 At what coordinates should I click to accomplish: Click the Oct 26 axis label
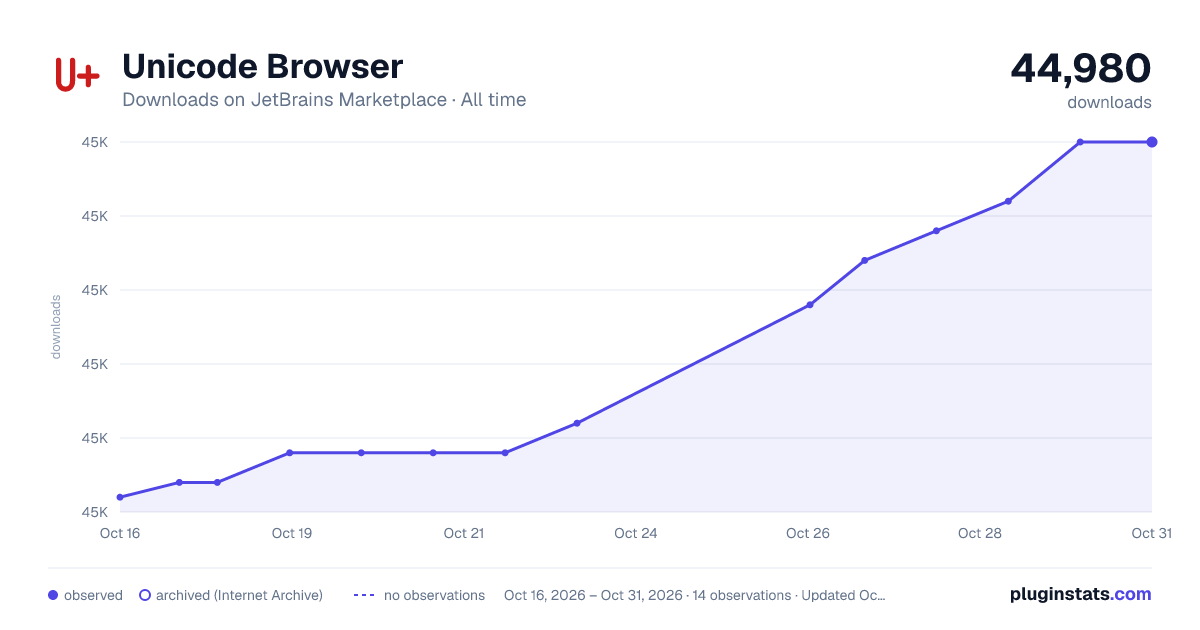tap(808, 533)
